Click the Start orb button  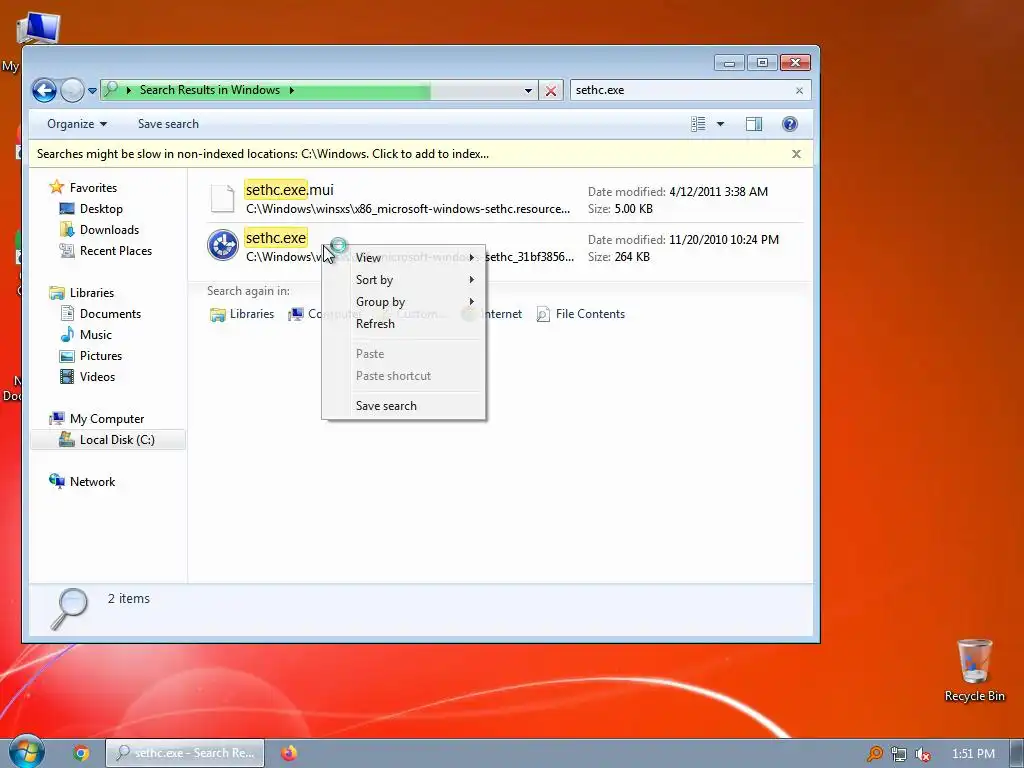click(26, 753)
